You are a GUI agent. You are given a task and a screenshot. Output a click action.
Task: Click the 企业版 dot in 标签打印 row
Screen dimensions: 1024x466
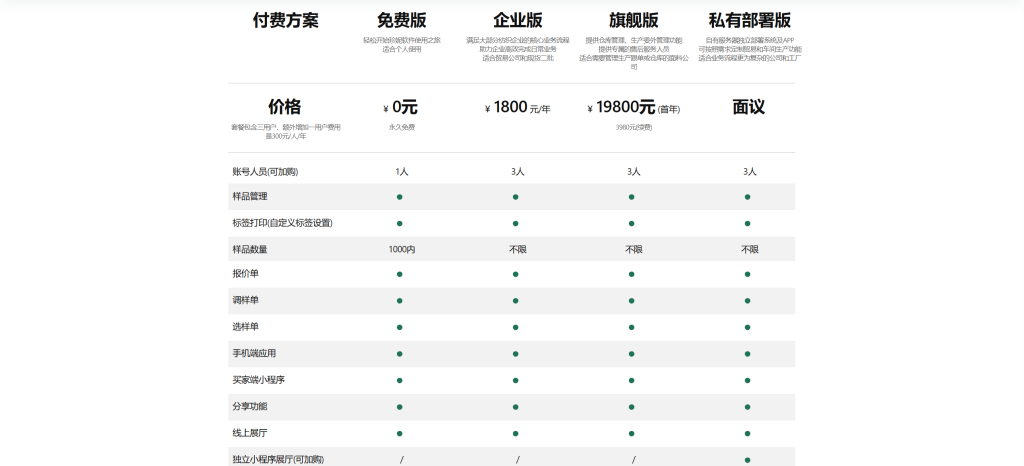(x=516, y=223)
